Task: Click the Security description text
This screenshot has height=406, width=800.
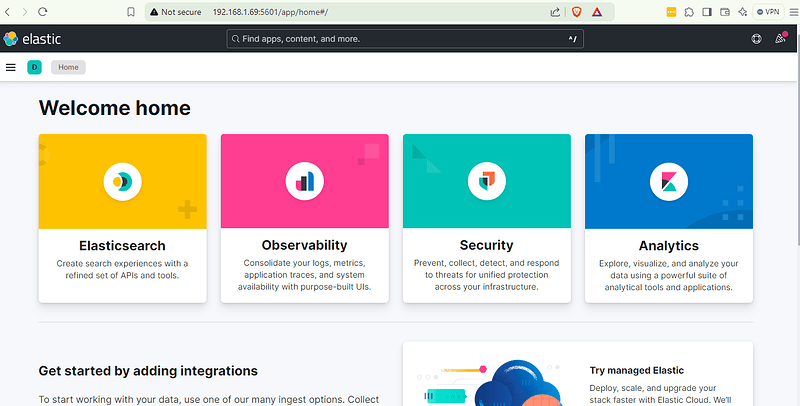Action: [487, 275]
